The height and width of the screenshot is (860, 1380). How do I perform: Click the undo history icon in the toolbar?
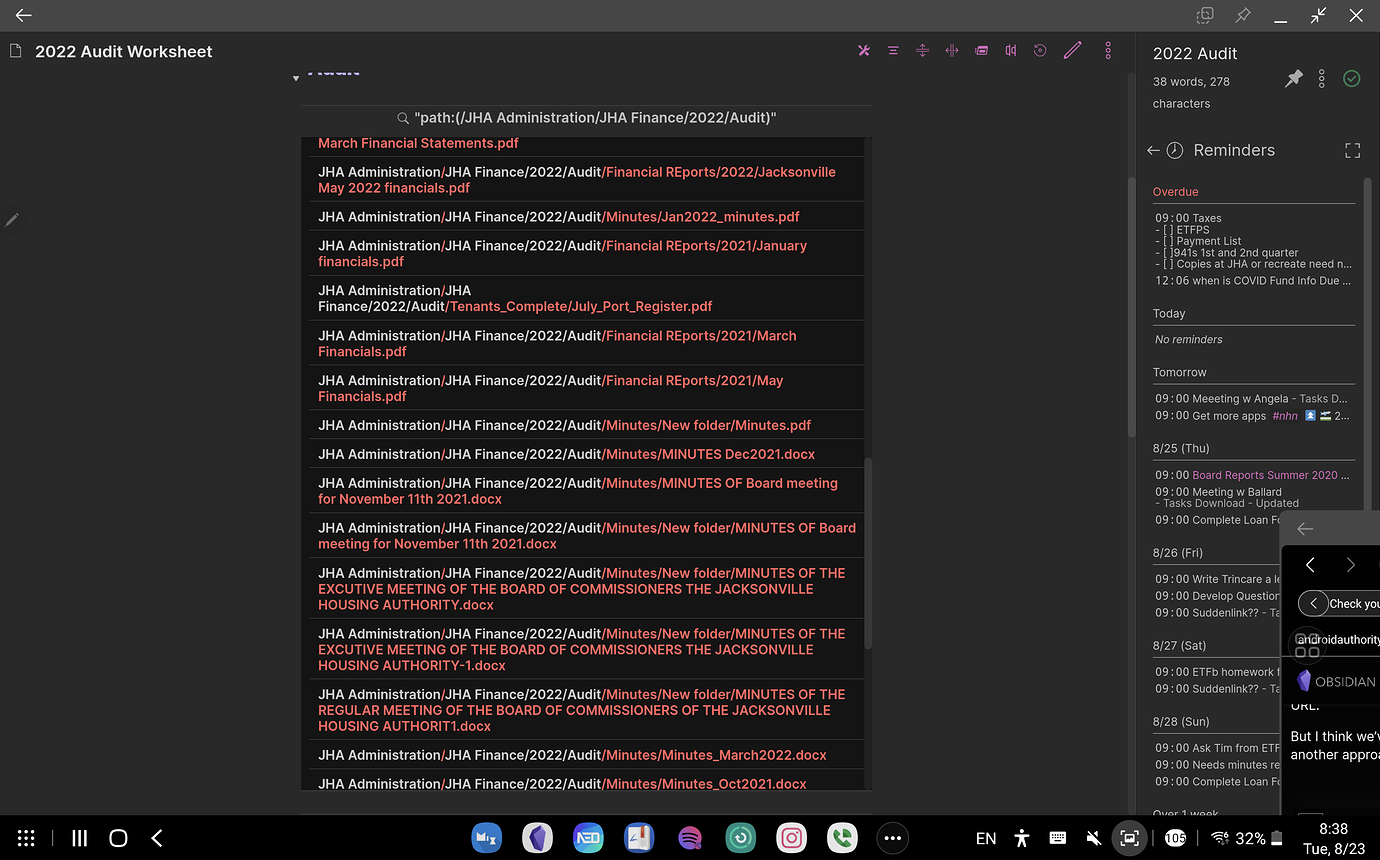[x=1040, y=50]
